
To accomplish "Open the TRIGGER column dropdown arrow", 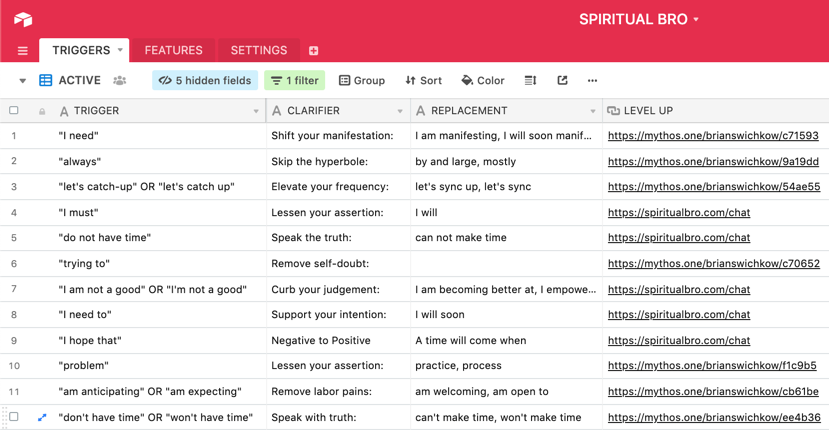I will [x=256, y=111].
